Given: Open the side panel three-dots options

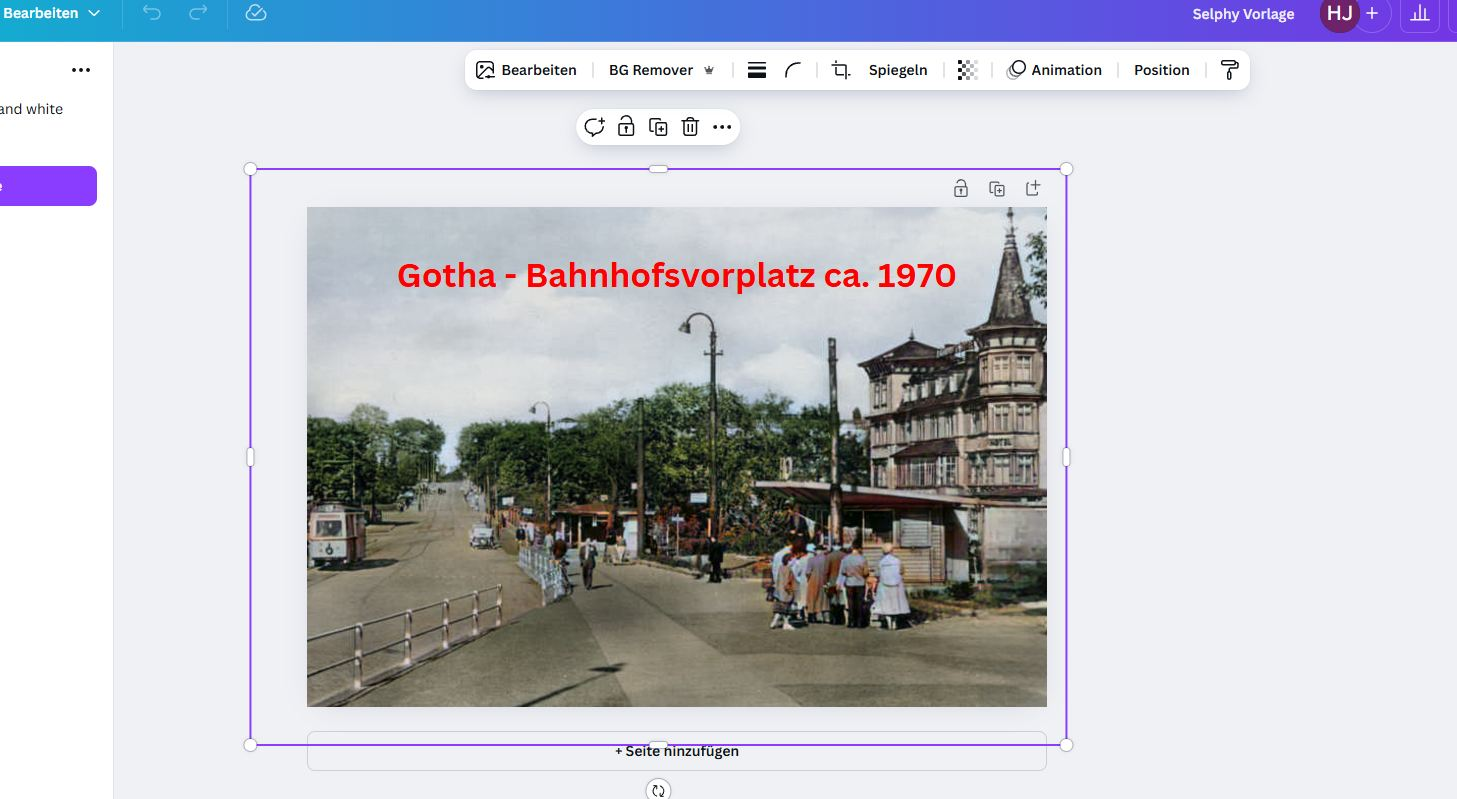Looking at the screenshot, I should [81, 70].
